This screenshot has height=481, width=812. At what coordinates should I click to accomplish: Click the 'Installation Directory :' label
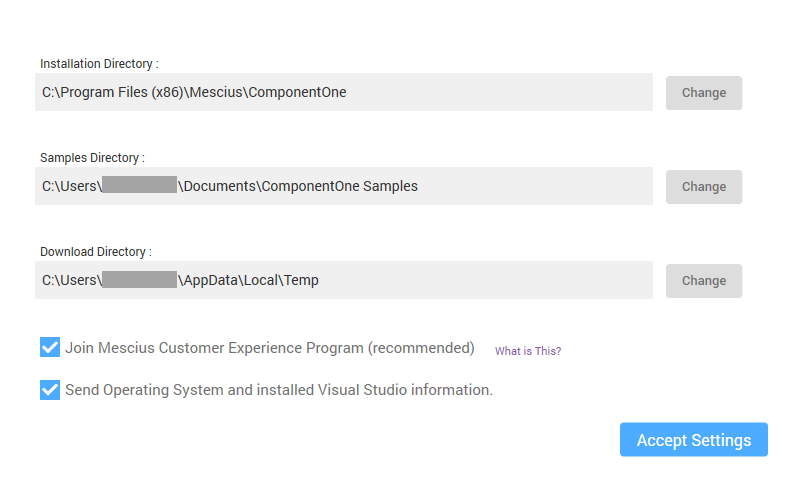coord(99,64)
